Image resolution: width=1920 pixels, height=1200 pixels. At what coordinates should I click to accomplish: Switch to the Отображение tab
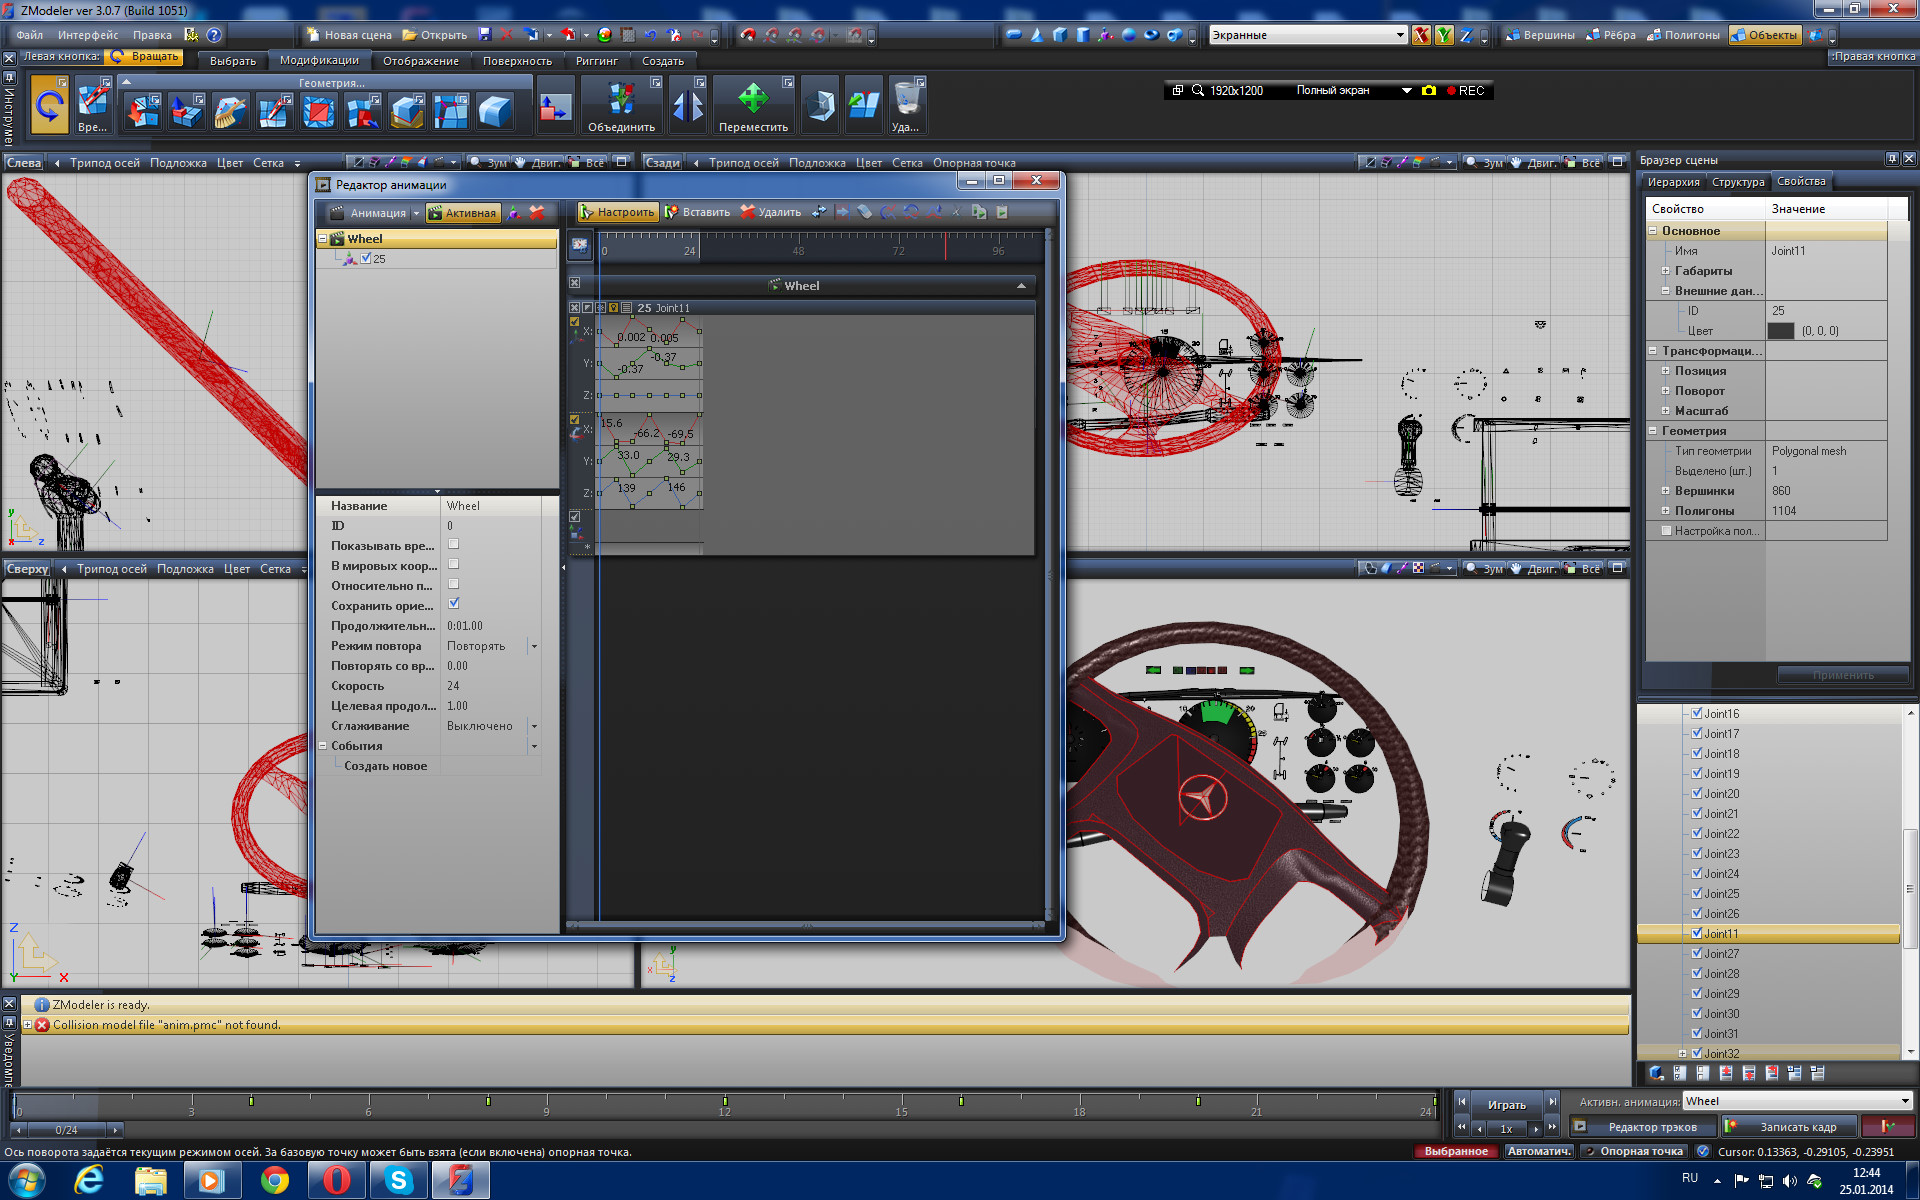[x=421, y=61]
